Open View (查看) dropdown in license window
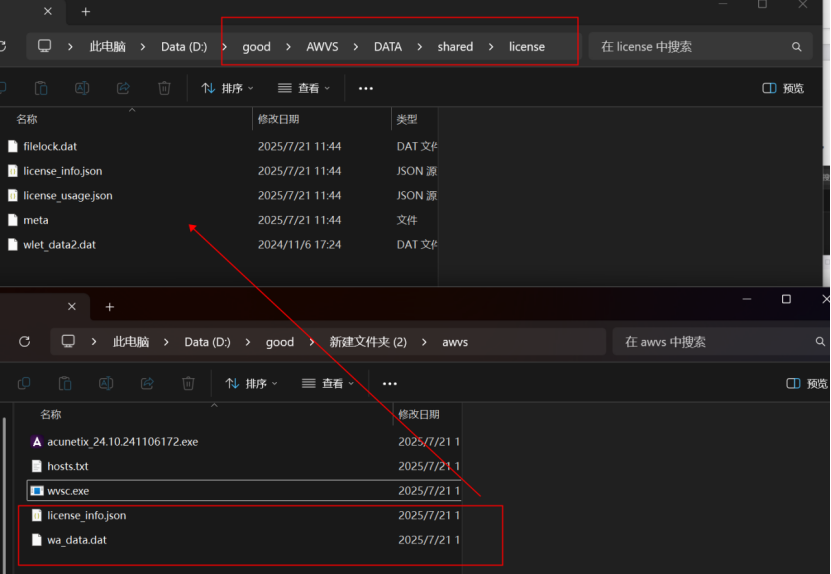Viewport: 831px width, 574px height. [x=304, y=88]
